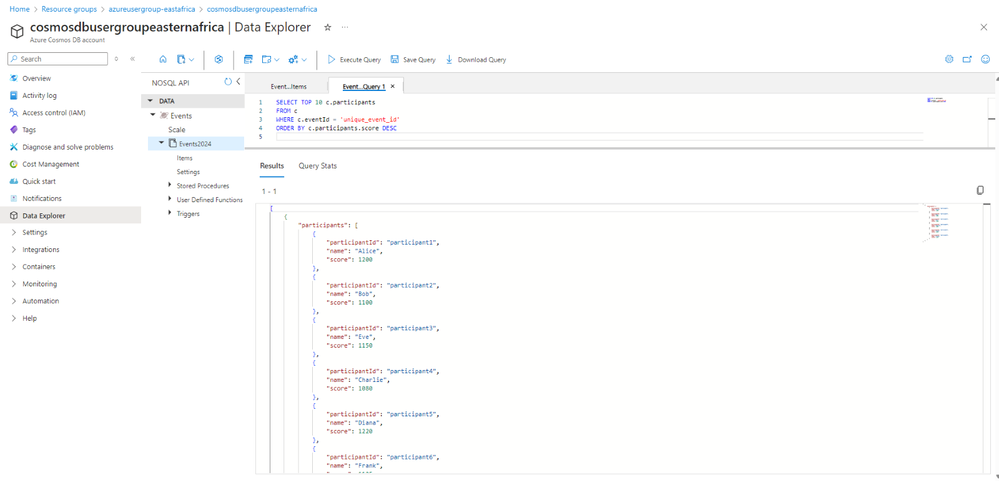Collapse the NOSQL API resource pane

[x=238, y=82]
